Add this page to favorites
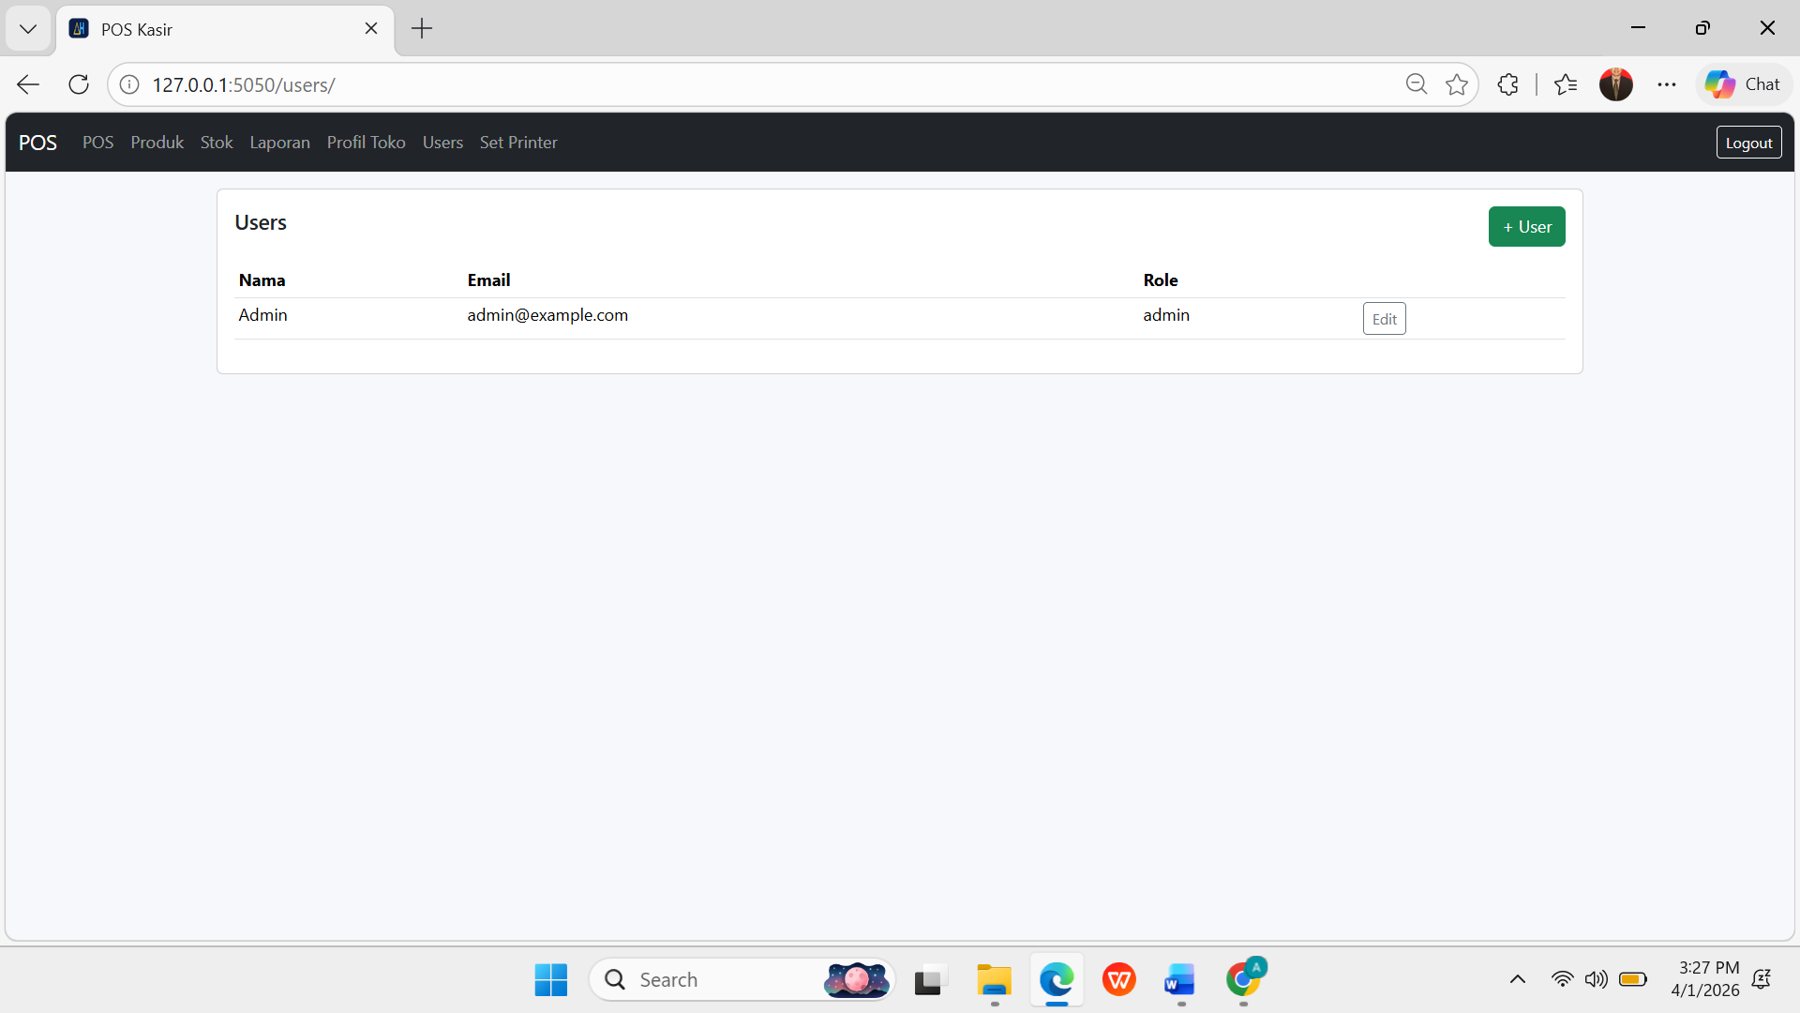 1457,84
